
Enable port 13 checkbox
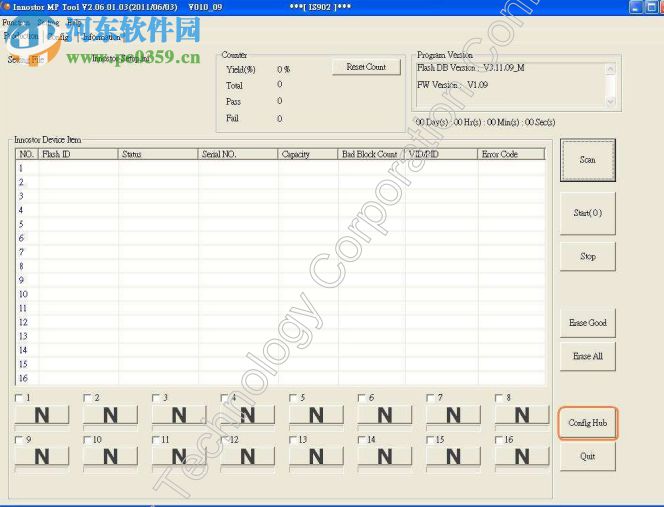click(x=293, y=440)
